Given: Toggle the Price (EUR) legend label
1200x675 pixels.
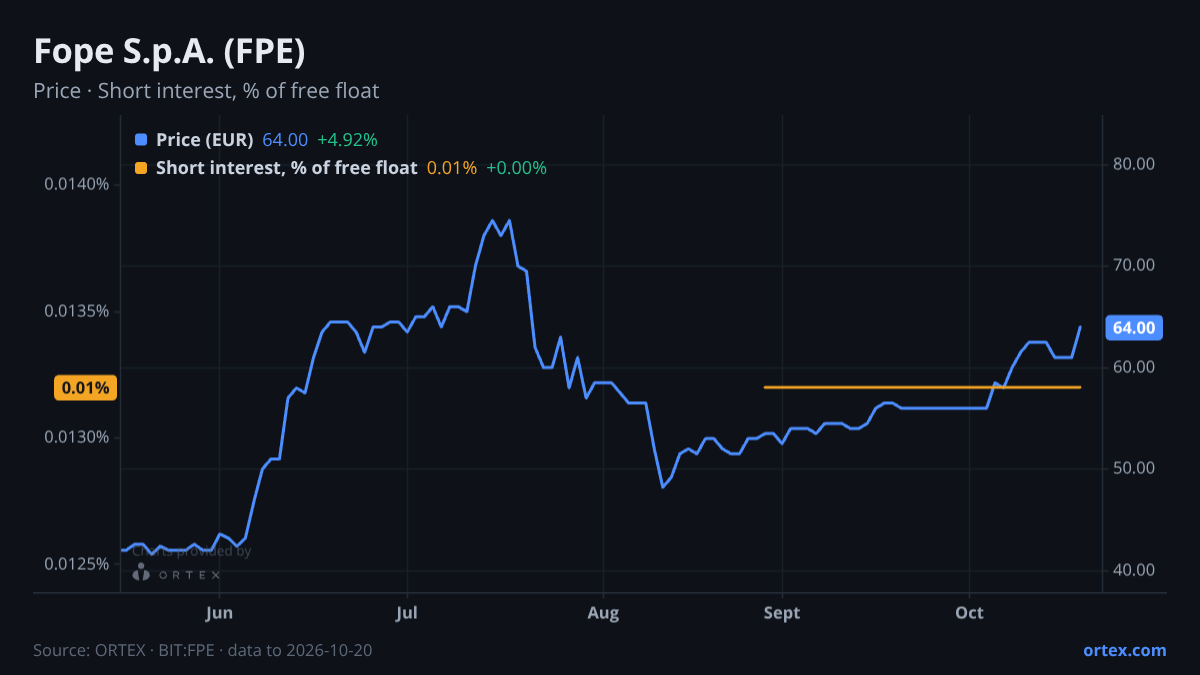Looking at the screenshot, I should click(x=205, y=140).
